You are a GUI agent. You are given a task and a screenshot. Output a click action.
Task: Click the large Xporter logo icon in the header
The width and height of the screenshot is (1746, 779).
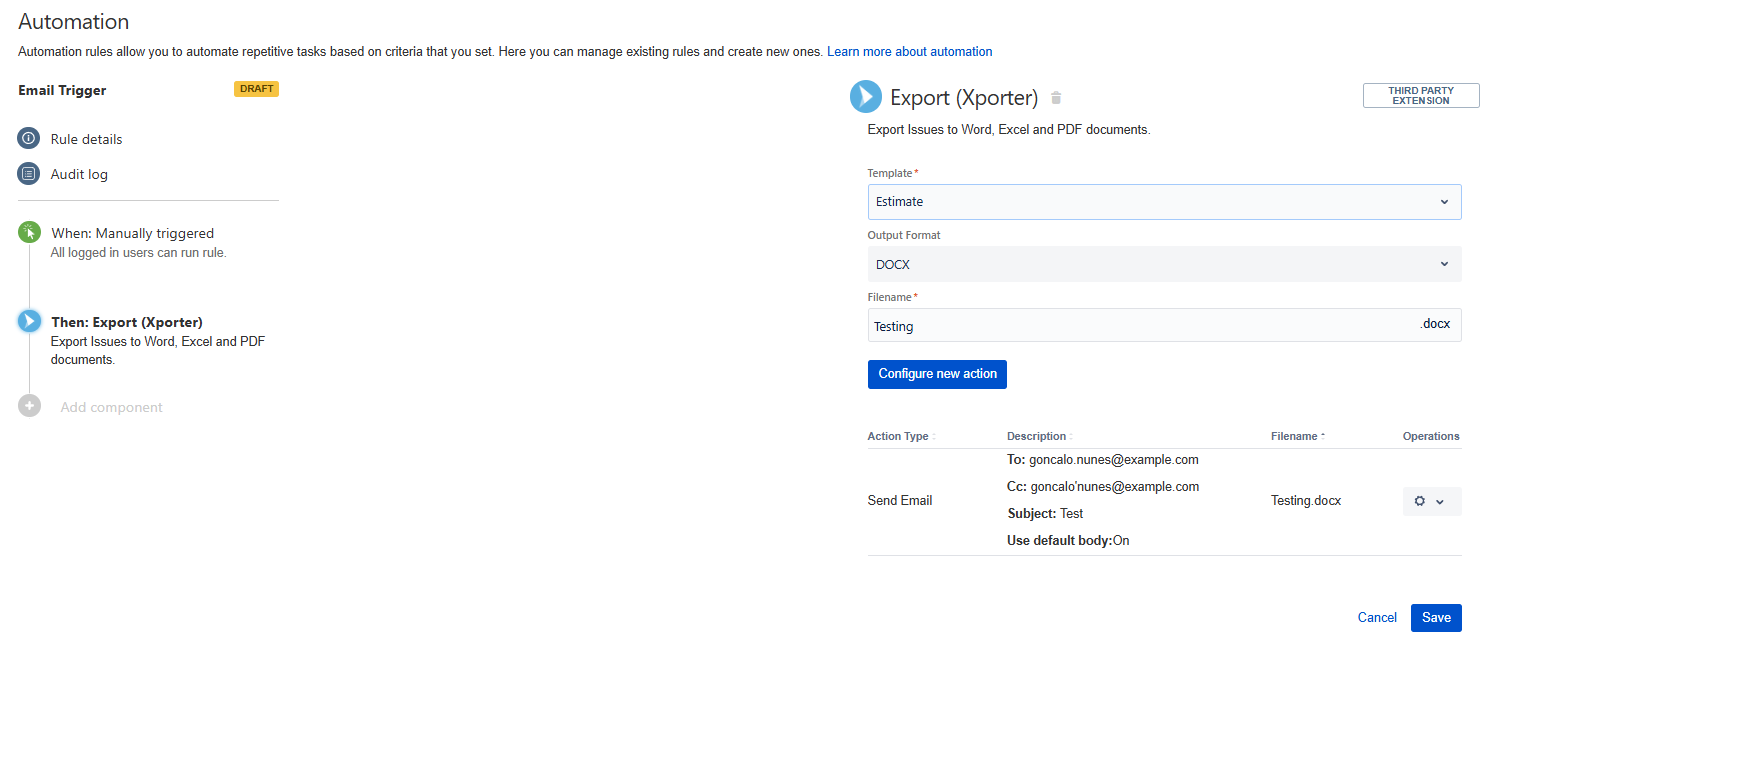[866, 97]
